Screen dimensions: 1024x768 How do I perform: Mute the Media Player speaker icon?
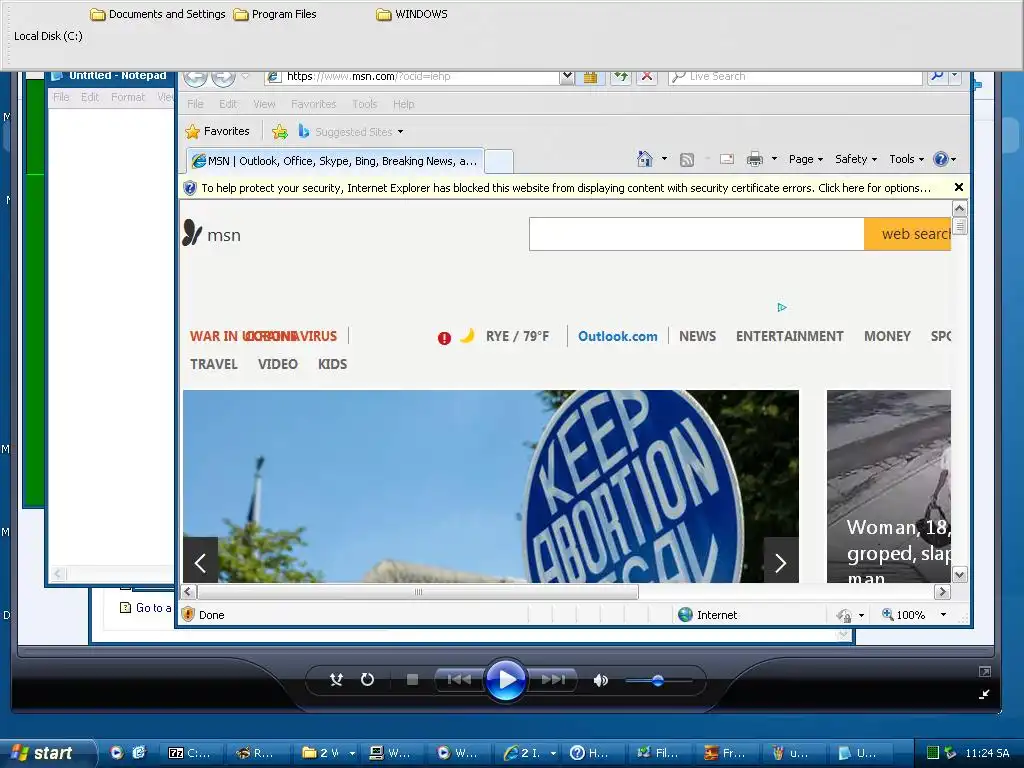point(600,680)
